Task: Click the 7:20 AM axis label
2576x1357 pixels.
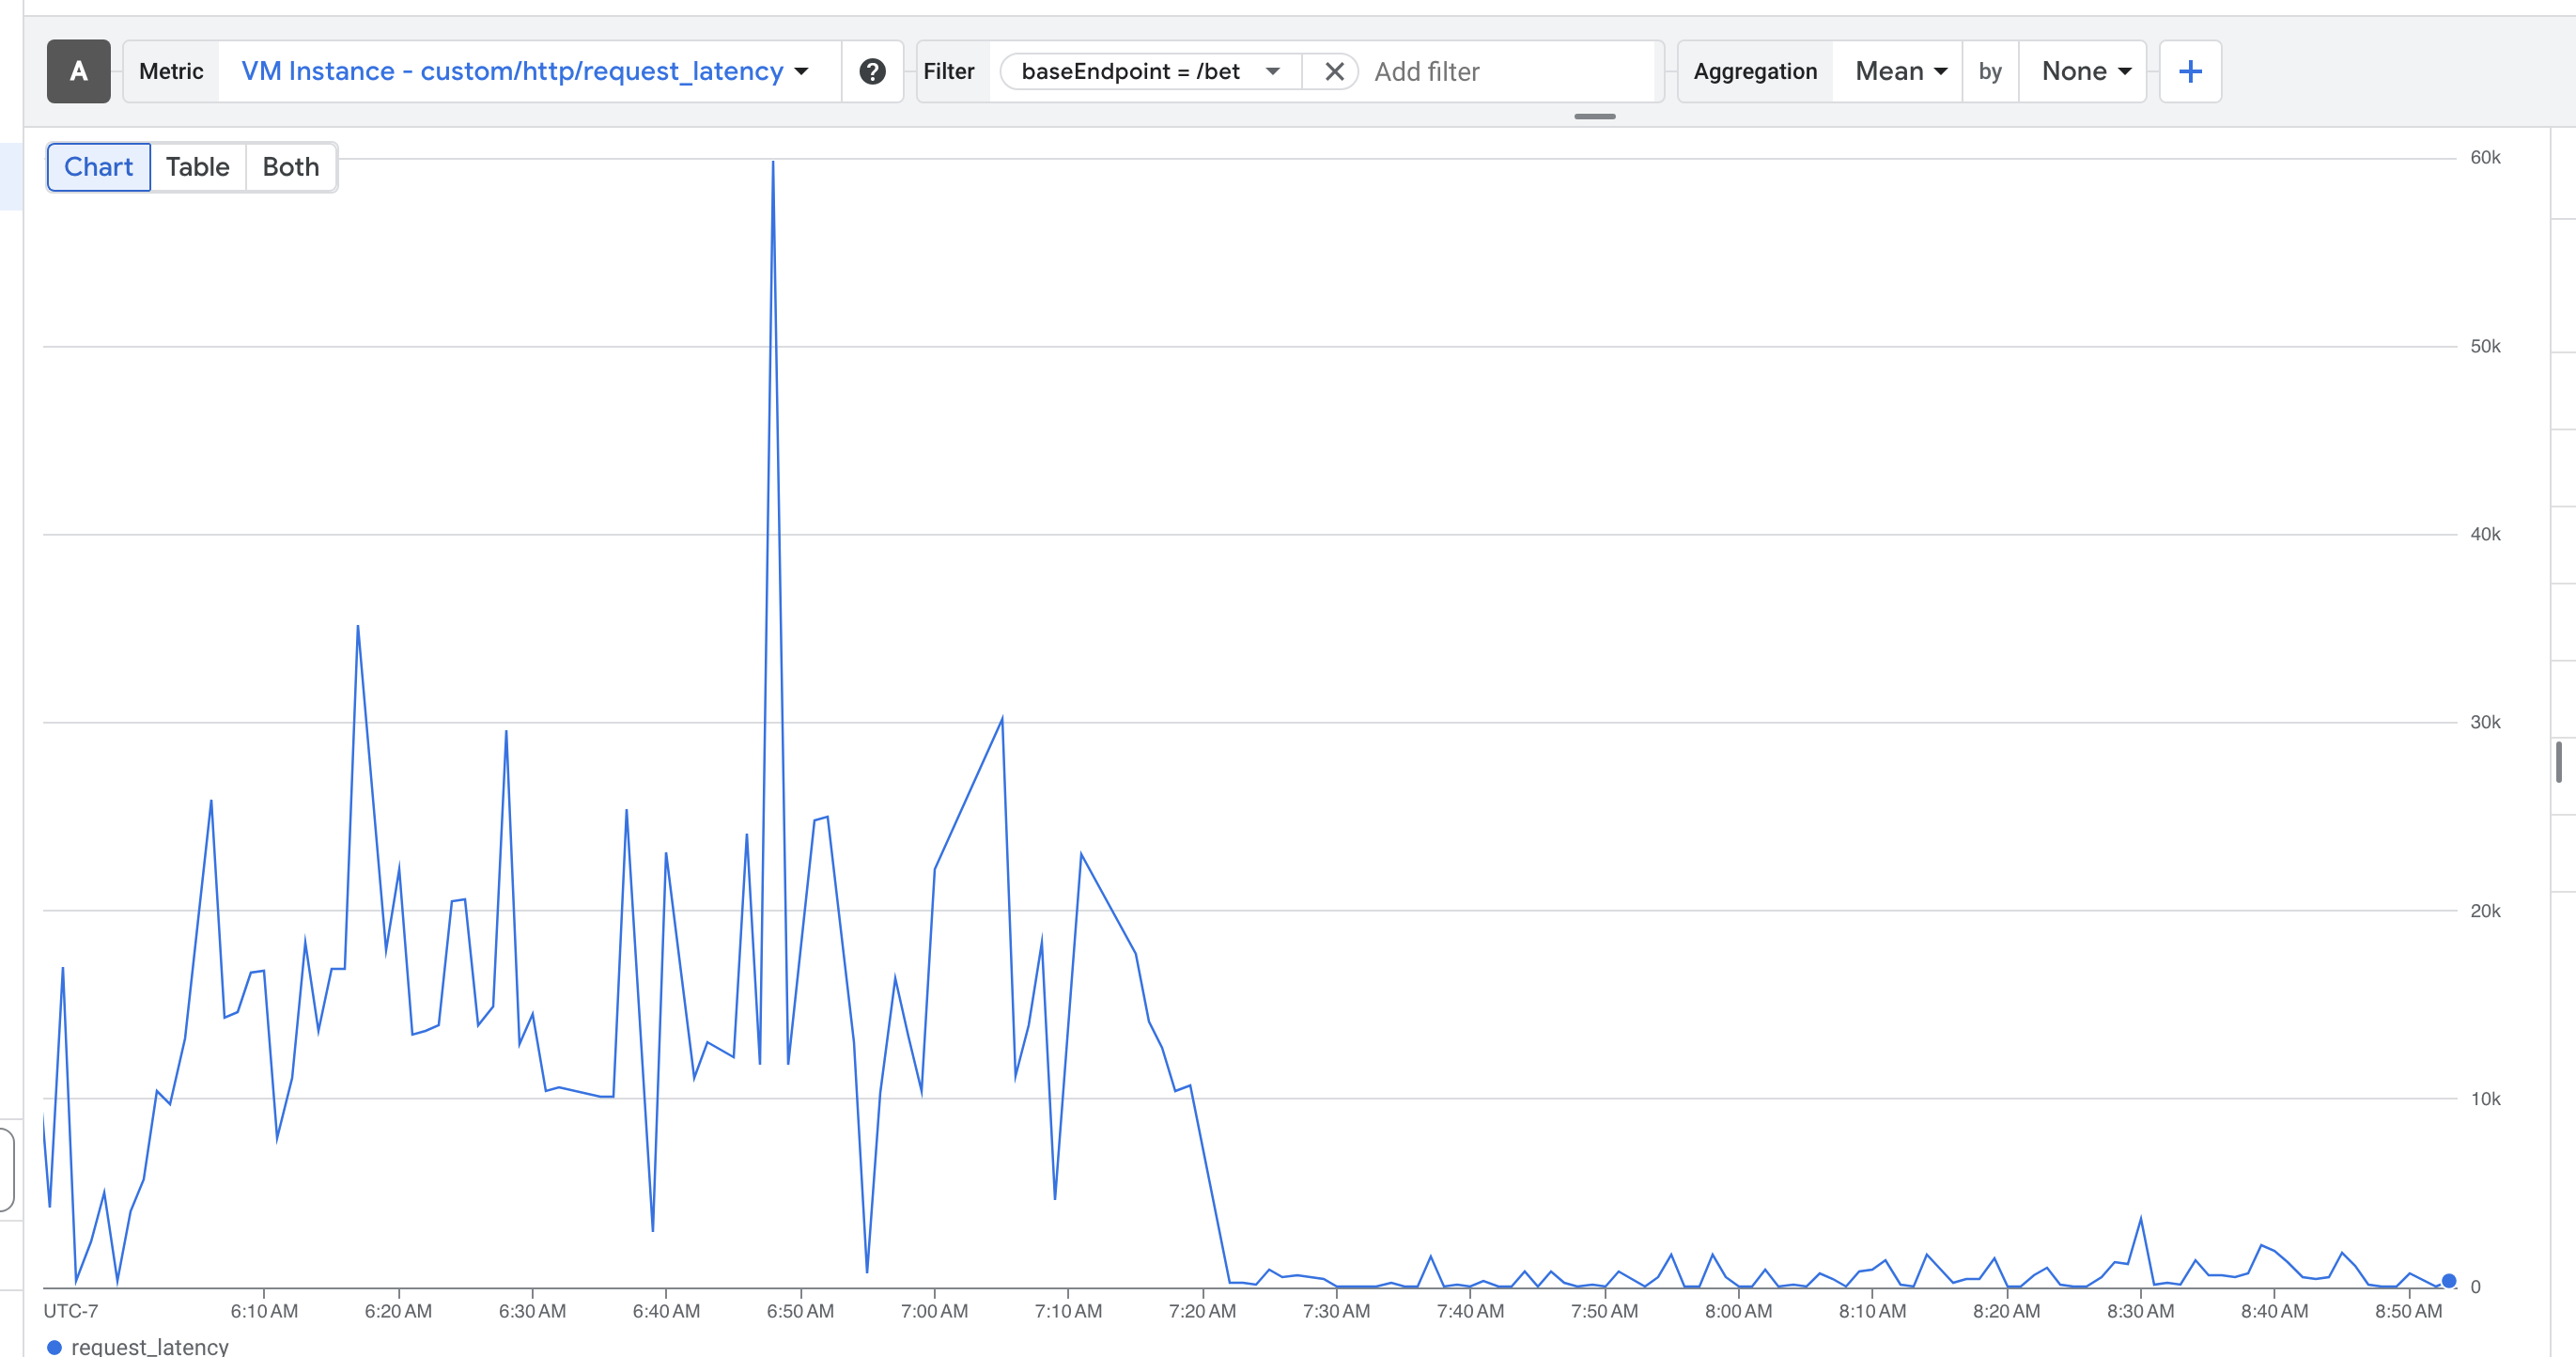Action: tap(1202, 1311)
